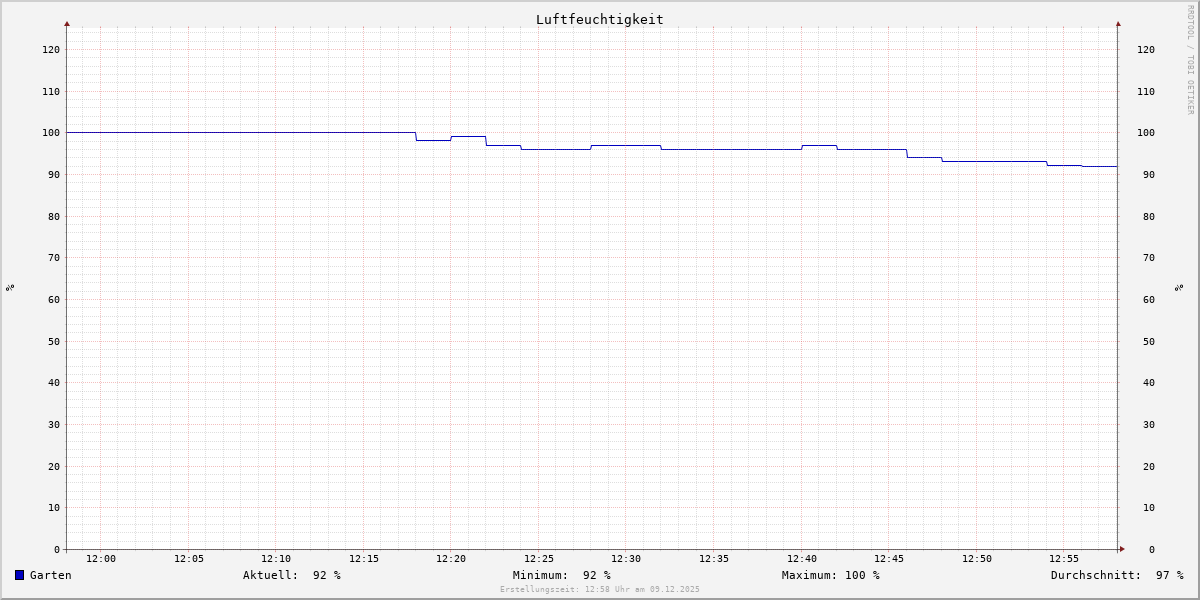Screen dimensions: 1200x600
Task: Click the 12:00 time axis label
Action: click(101, 558)
